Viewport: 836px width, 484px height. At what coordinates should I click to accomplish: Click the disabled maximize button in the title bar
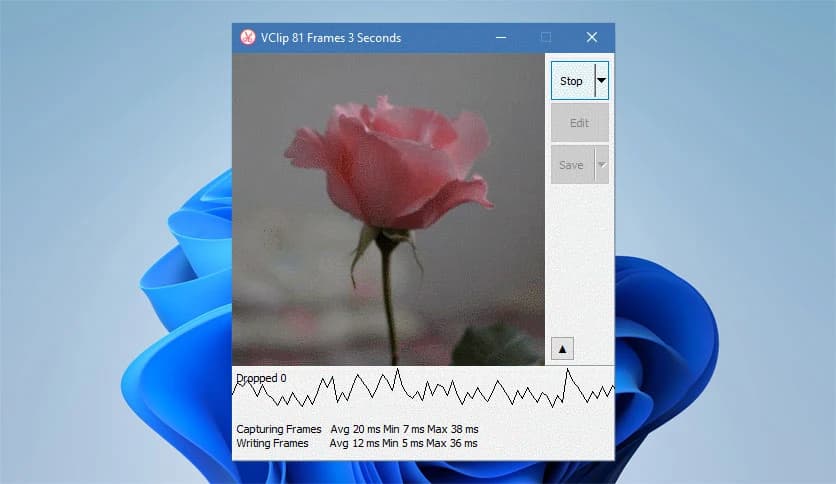pos(546,37)
